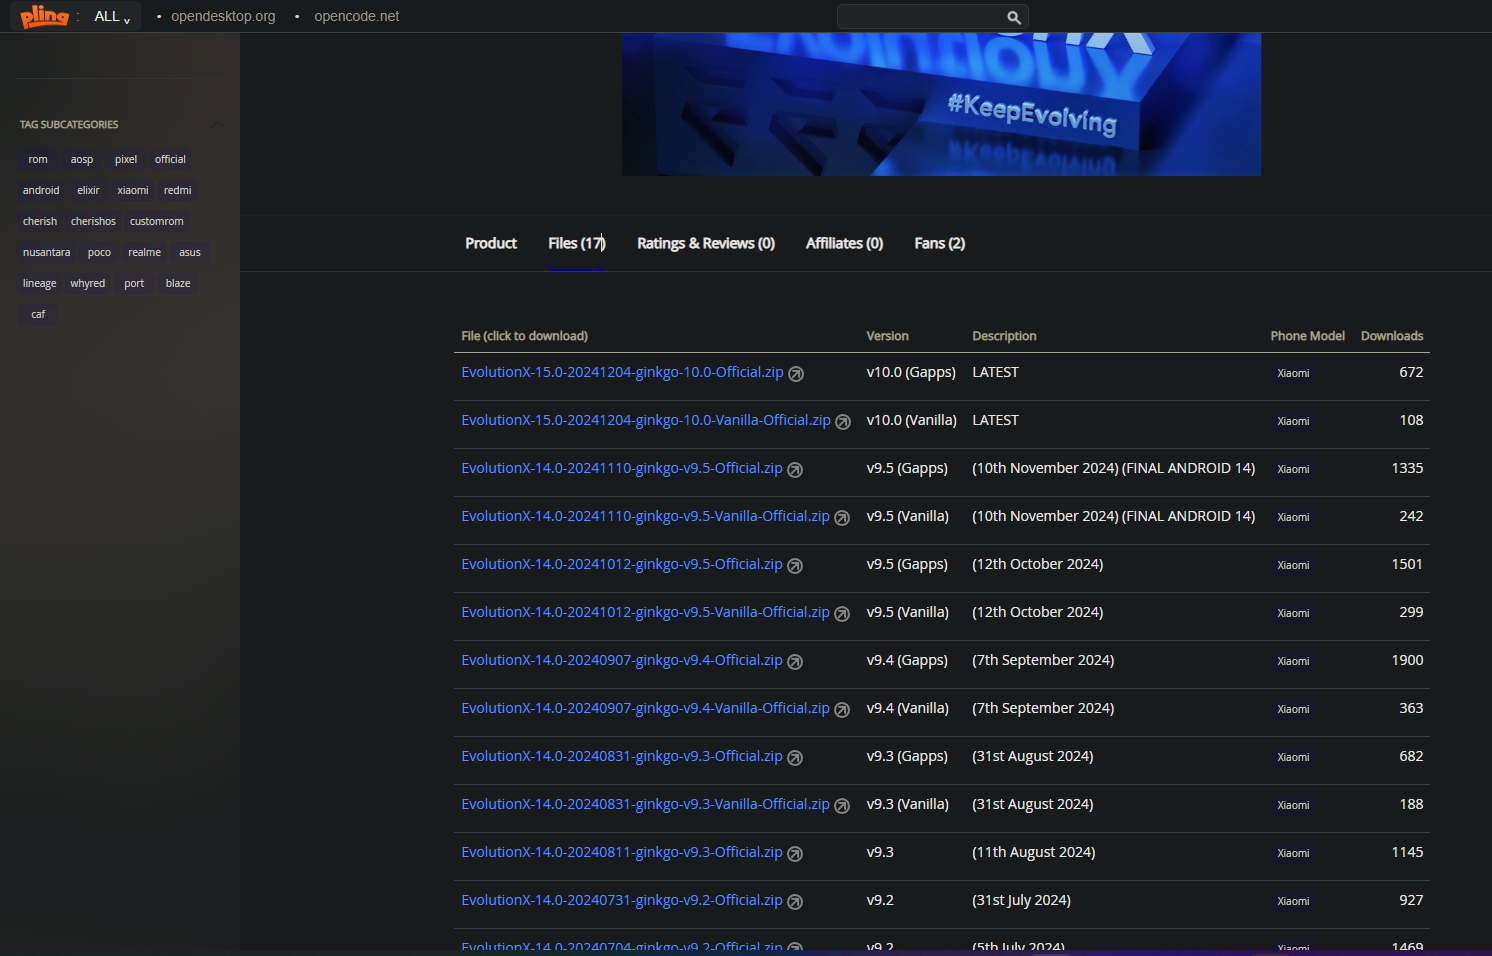Click Xiaomi tag in the v10.0 (Gapps) row
1492x956 pixels.
click(x=1293, y=373)
